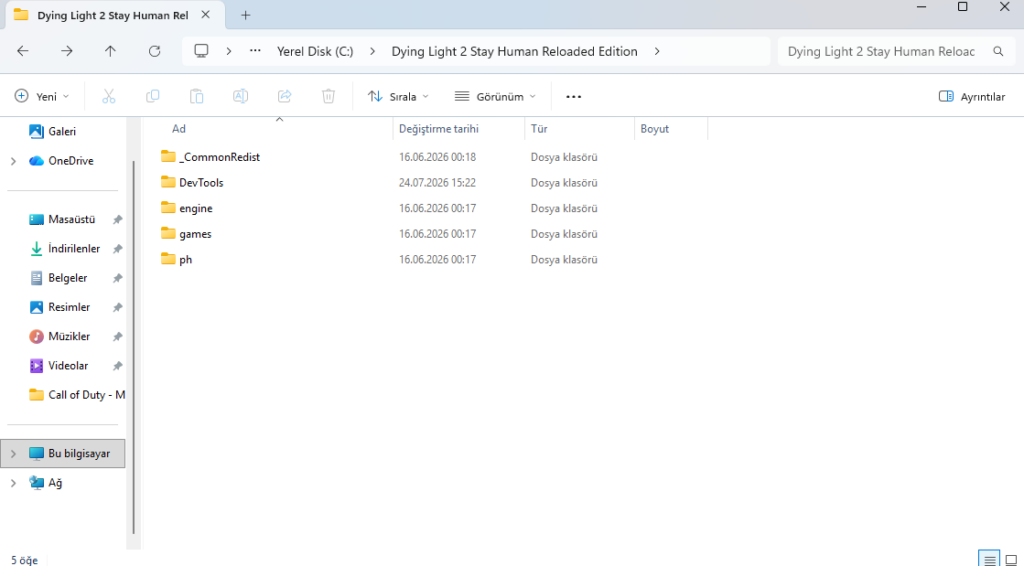Open the Yeni dropdown menu

coord(42,97)
